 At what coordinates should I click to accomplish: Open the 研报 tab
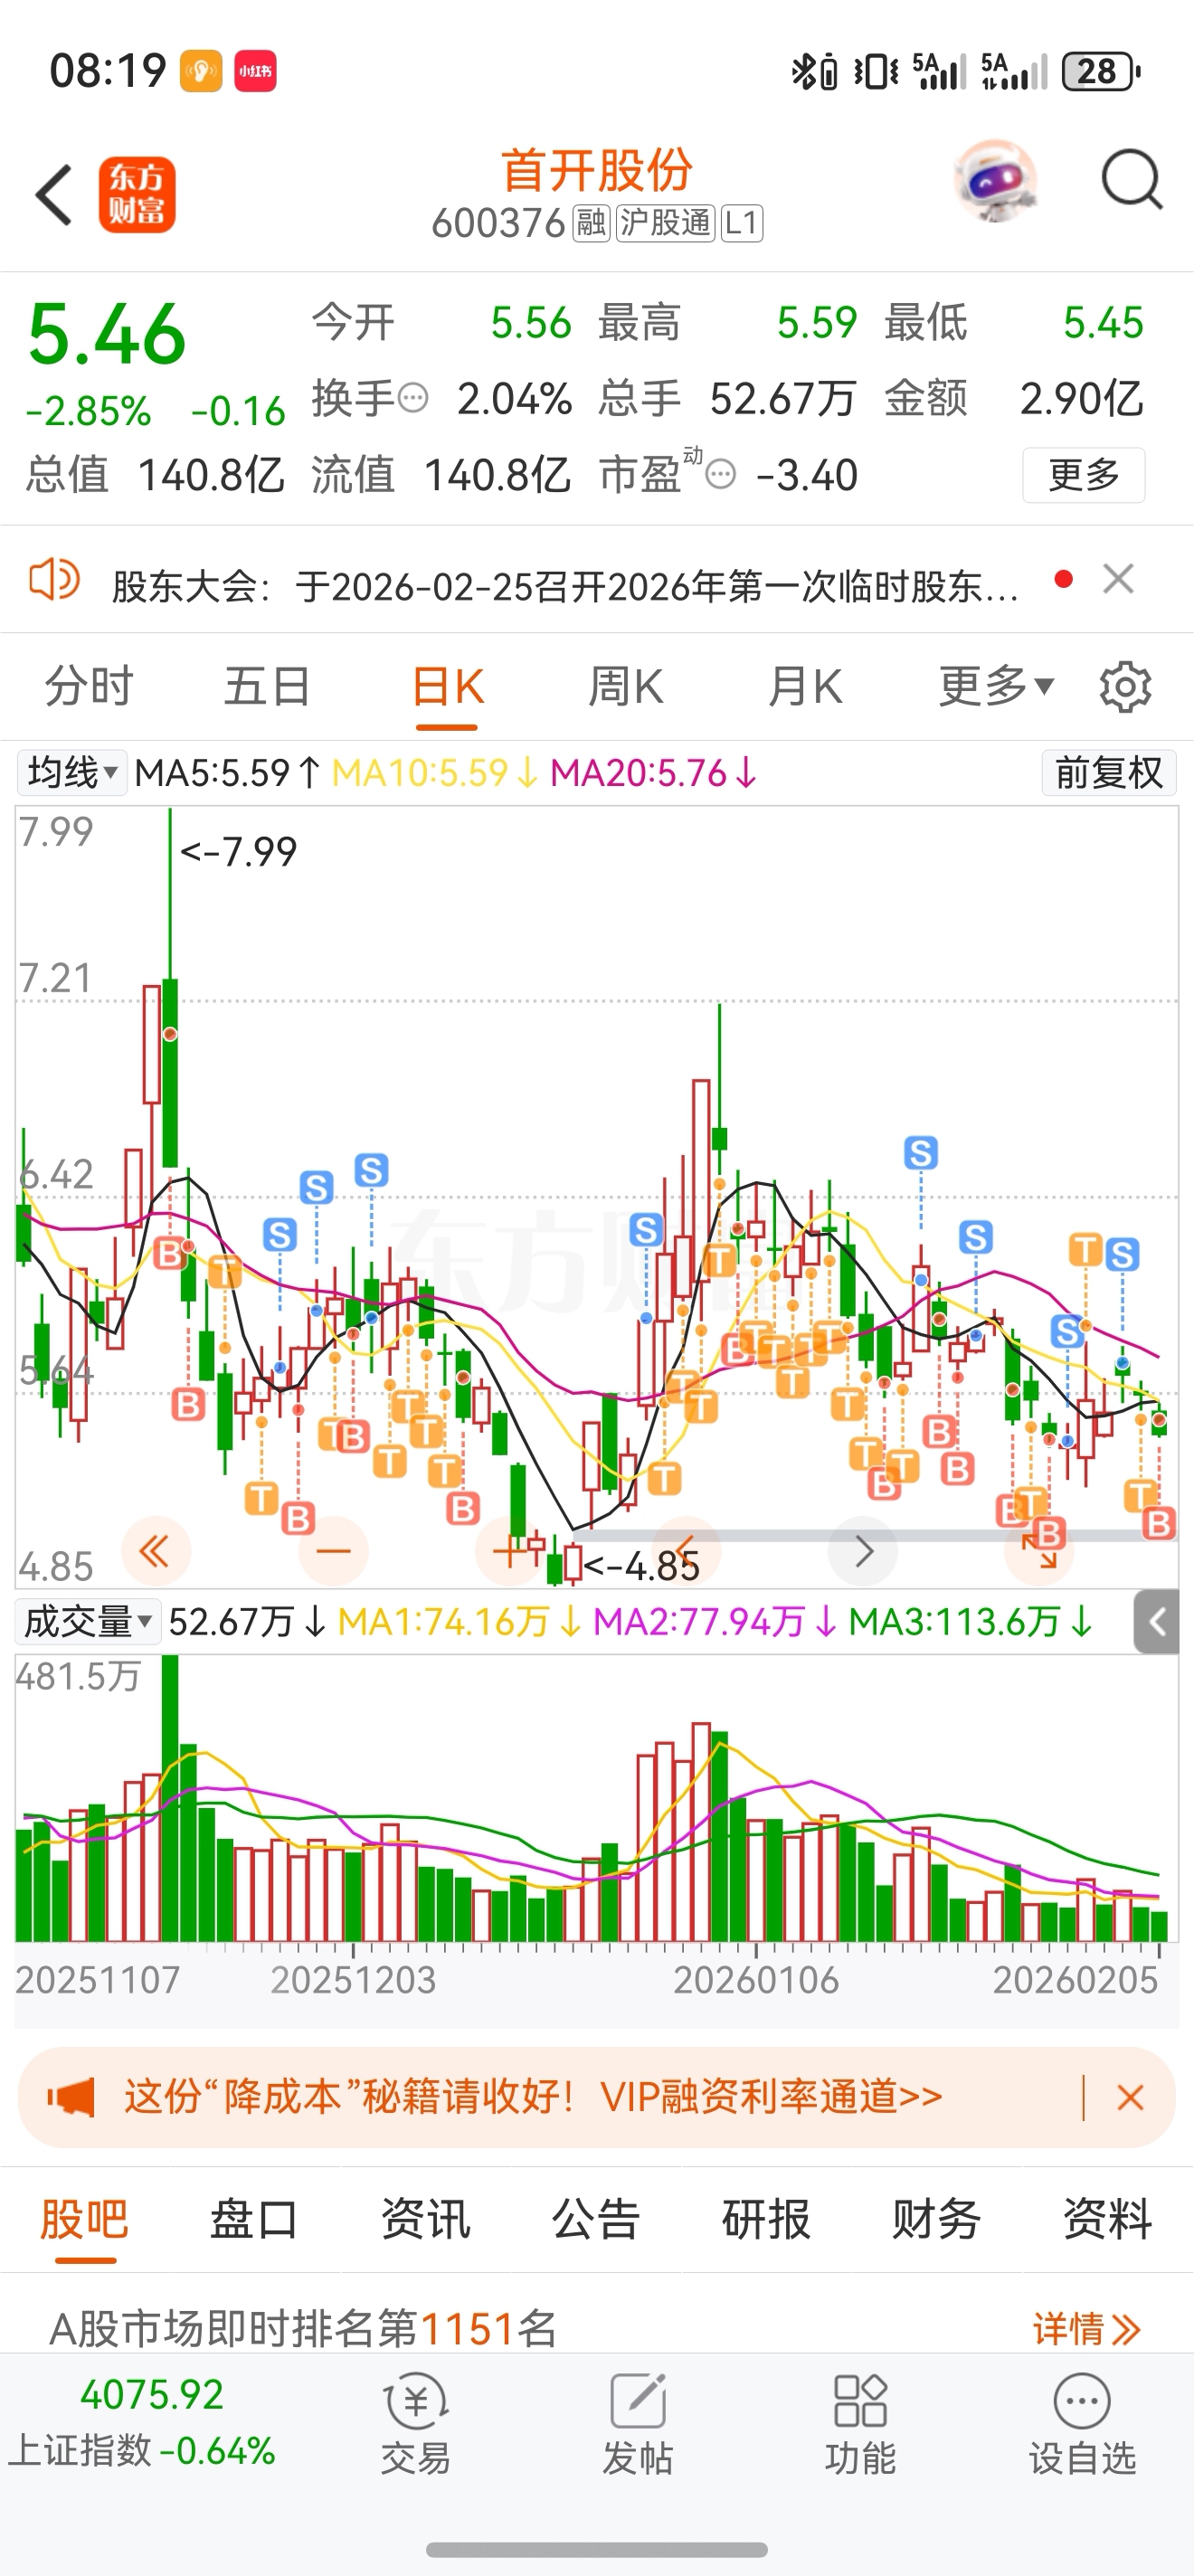tap(767, 2219)
